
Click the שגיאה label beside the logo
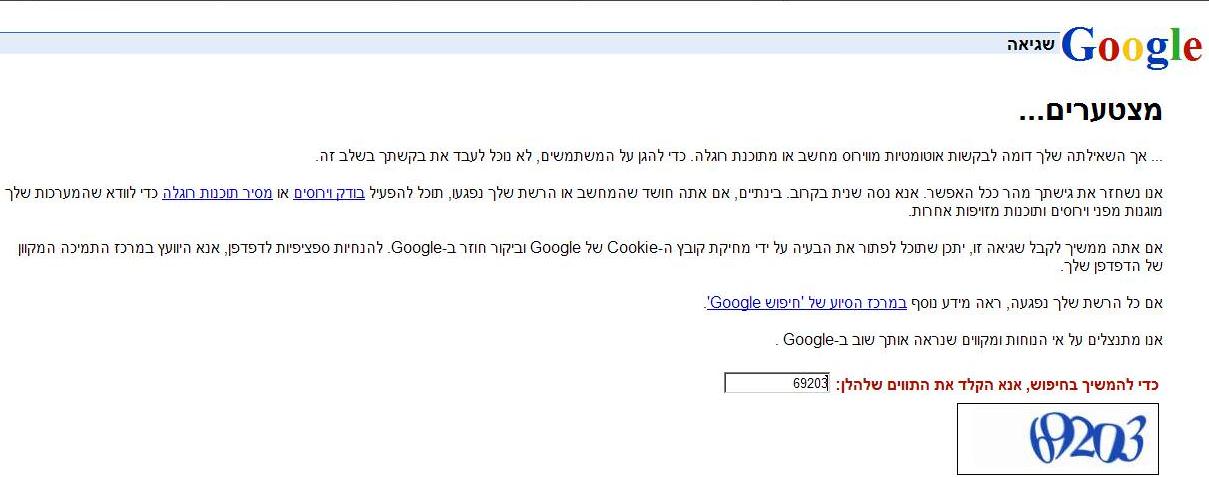tap(1031, 45)
